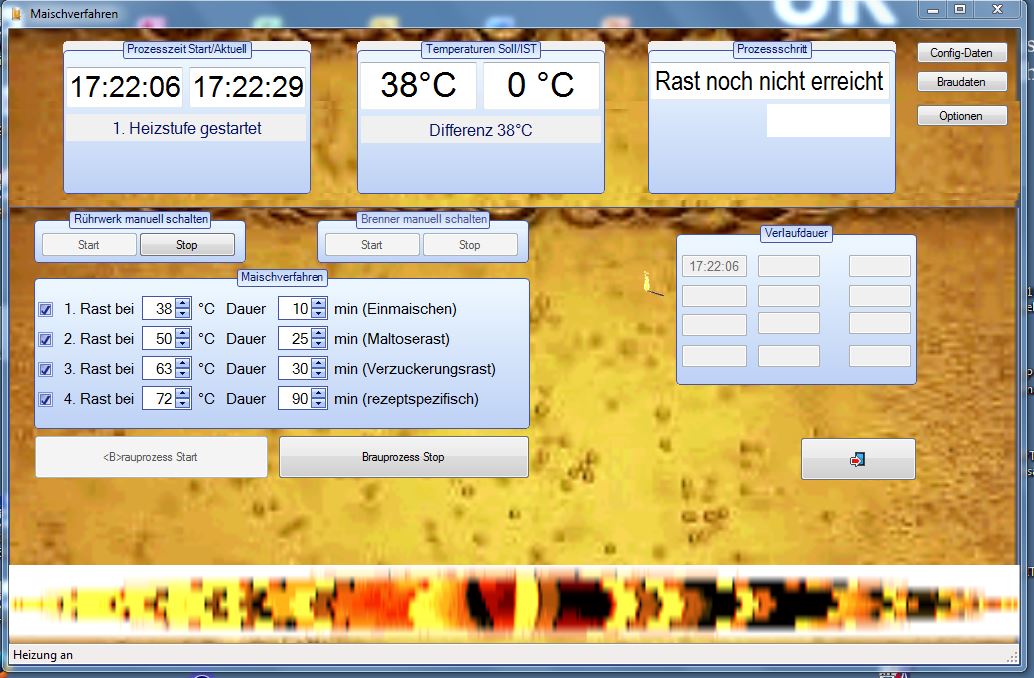
Task: Disable the 4. Rast checkbox
Action: (x=45, y=399)
